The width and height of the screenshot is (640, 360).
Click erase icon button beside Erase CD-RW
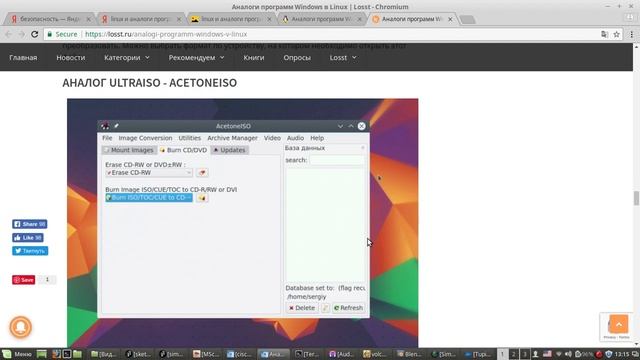[202, 173]
